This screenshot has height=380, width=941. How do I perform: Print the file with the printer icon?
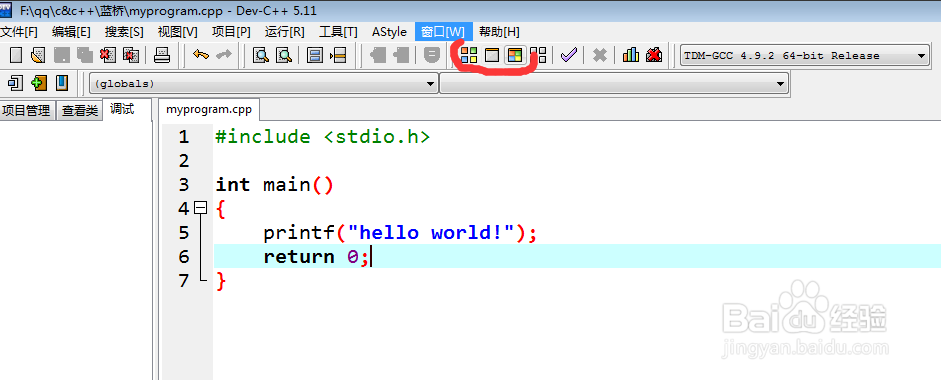click(162, 56)
